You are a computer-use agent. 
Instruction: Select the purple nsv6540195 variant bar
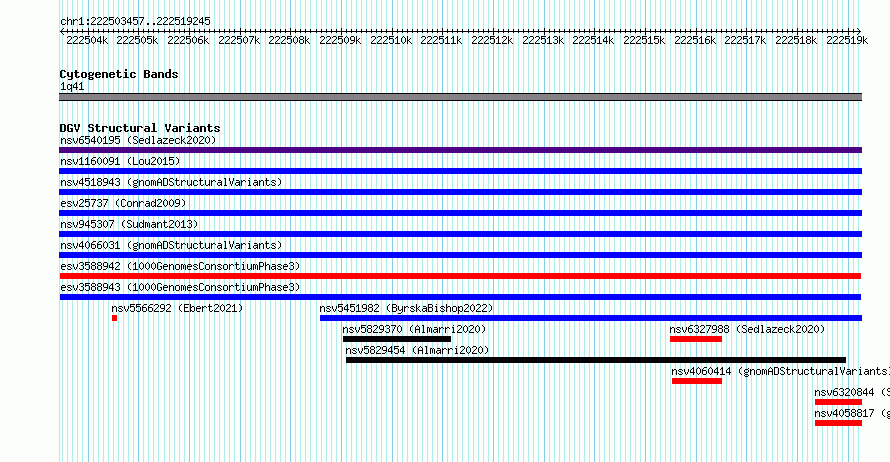click(460, 150)
